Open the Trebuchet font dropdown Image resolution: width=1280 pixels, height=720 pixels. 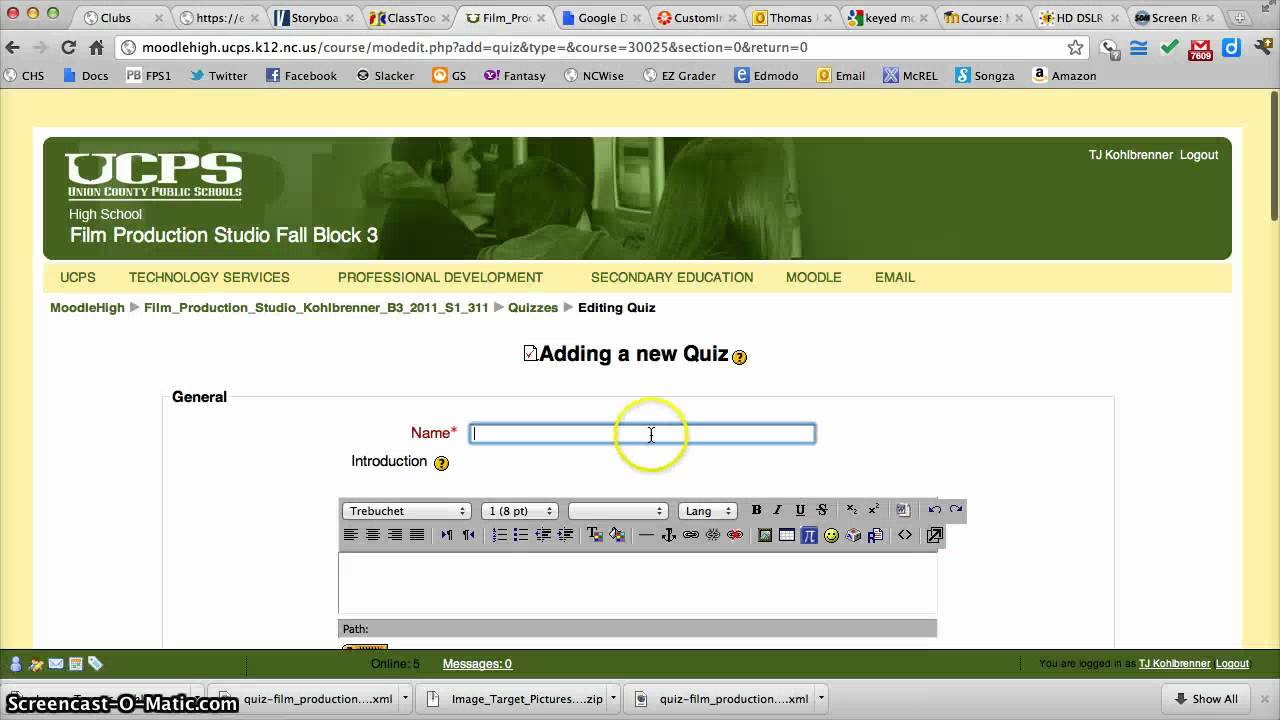[x=407, y=511]
